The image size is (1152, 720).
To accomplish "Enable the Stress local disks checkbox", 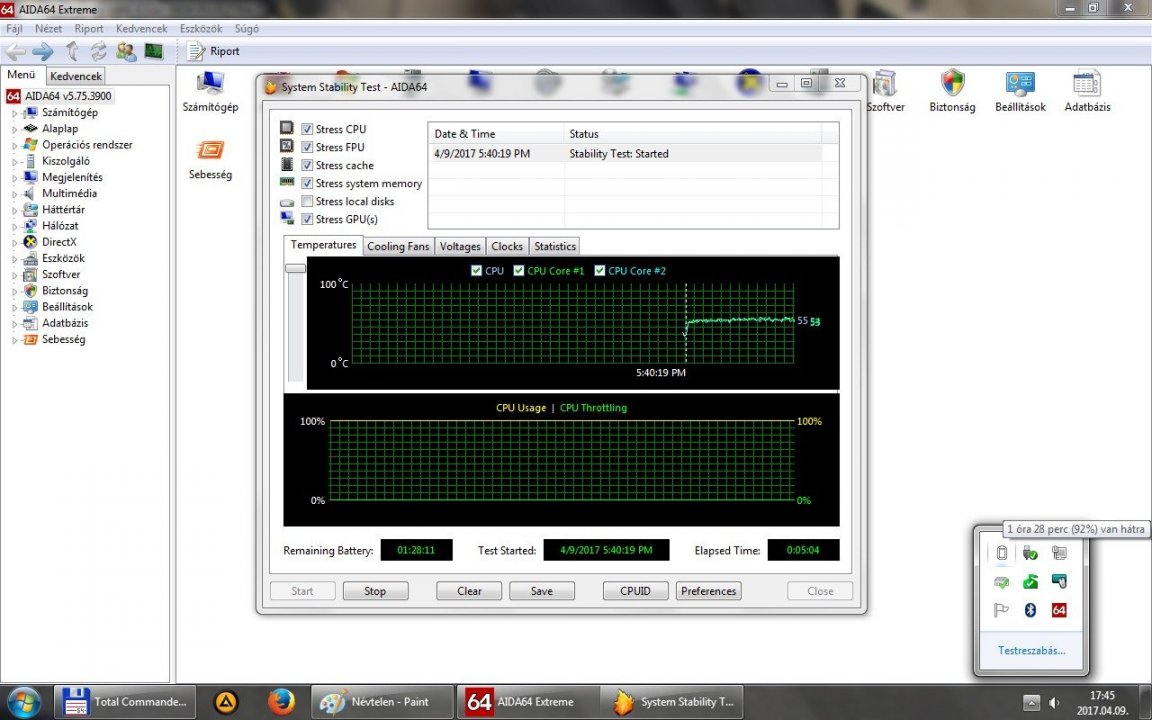I will point(307,201).
